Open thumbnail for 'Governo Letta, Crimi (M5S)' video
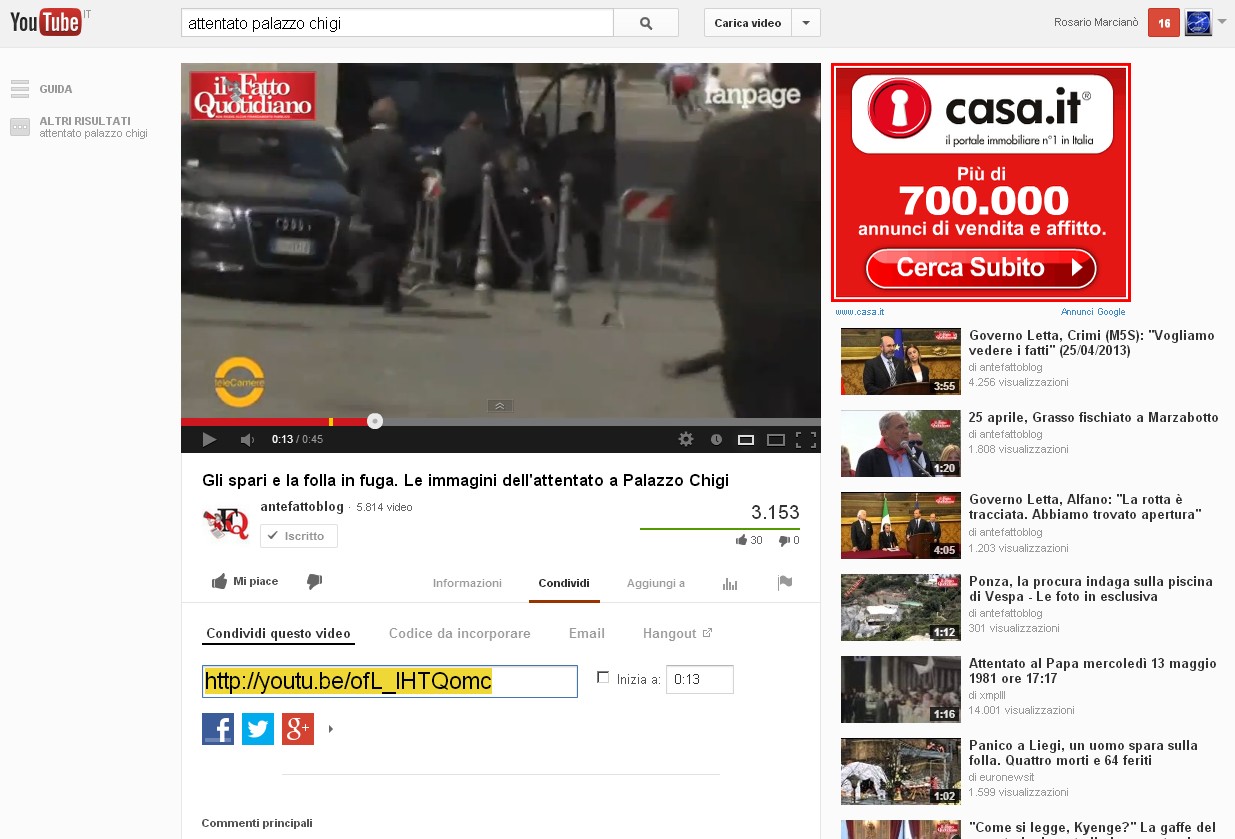The height and width of the screenshot is (839, 1235). [900, 362]
